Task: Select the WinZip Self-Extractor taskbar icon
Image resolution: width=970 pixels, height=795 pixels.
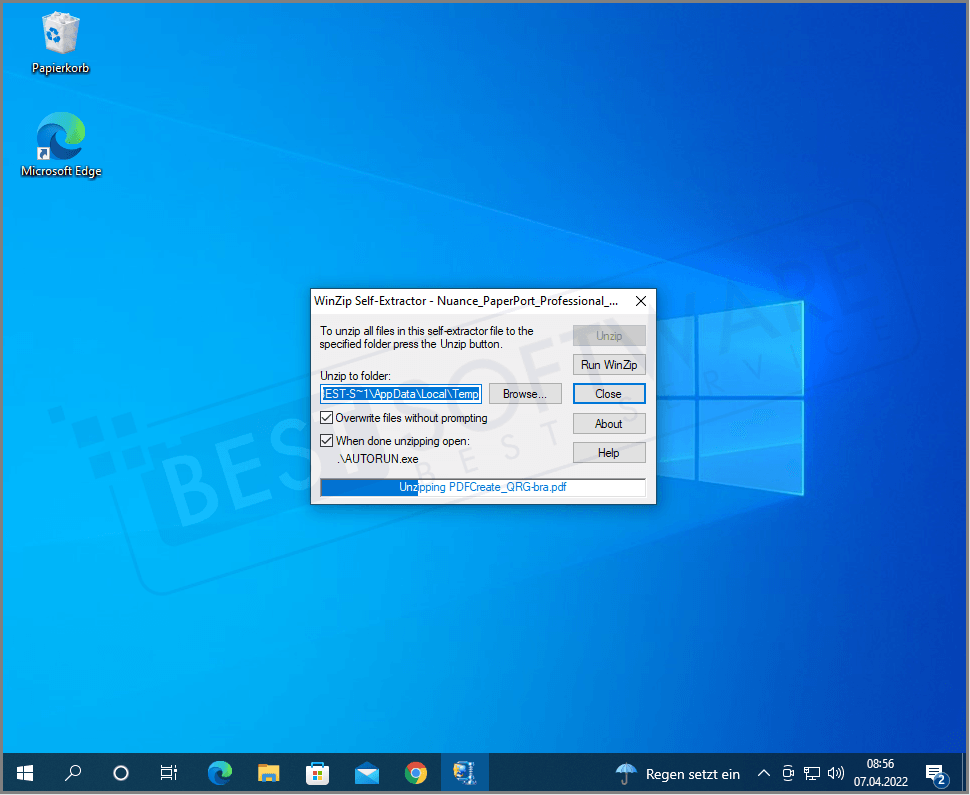Action: point(464,772)
